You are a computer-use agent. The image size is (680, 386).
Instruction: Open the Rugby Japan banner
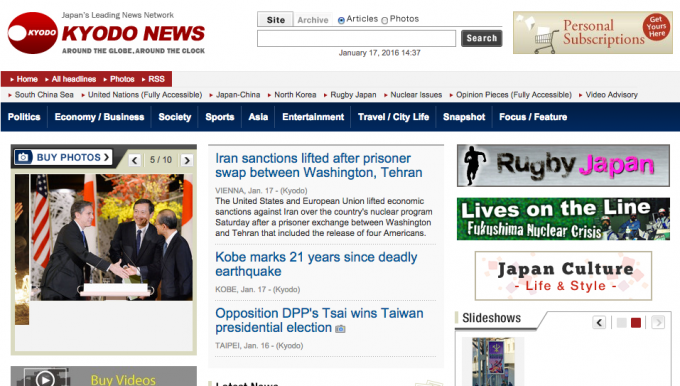coord(563,165)
